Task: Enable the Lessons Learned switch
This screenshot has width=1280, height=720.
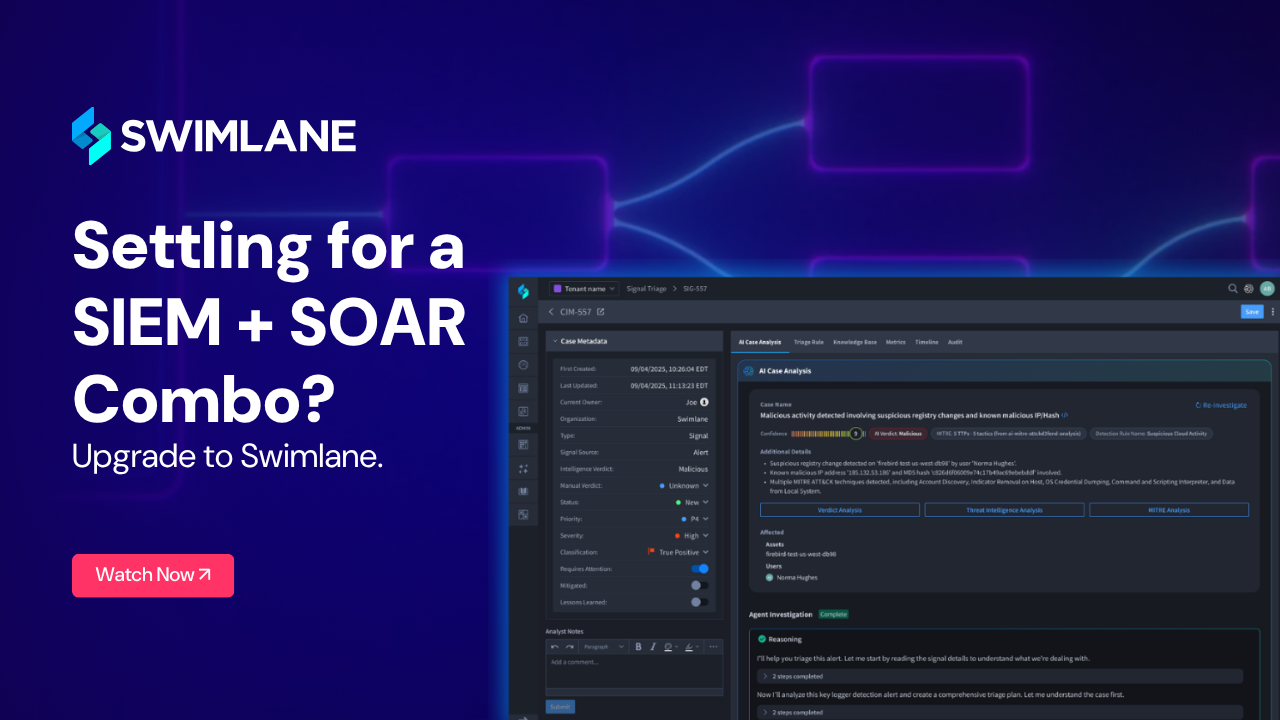Action: tap(700, 602)
